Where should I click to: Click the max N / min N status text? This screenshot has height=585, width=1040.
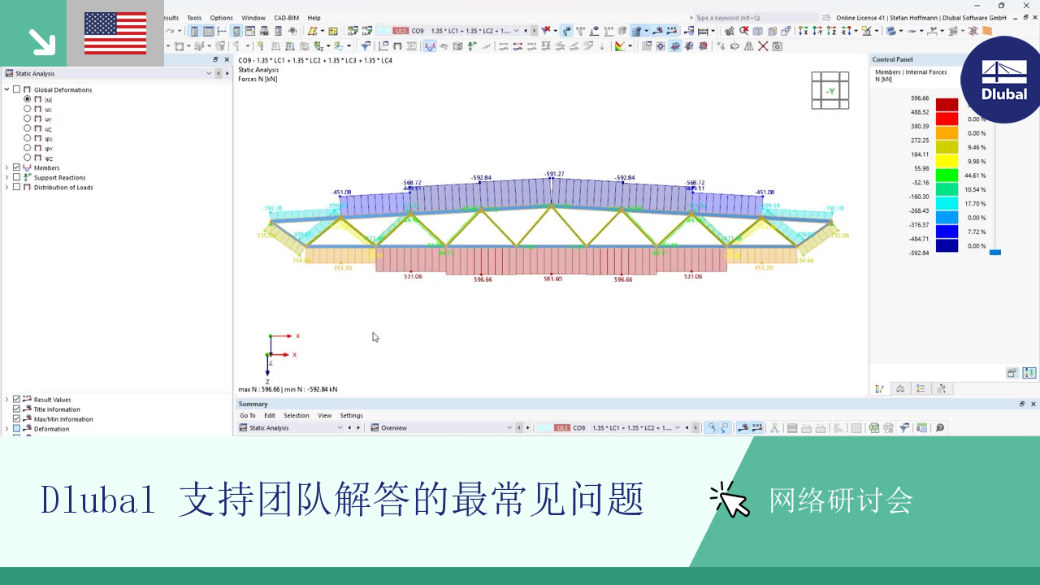coord(288,389)
